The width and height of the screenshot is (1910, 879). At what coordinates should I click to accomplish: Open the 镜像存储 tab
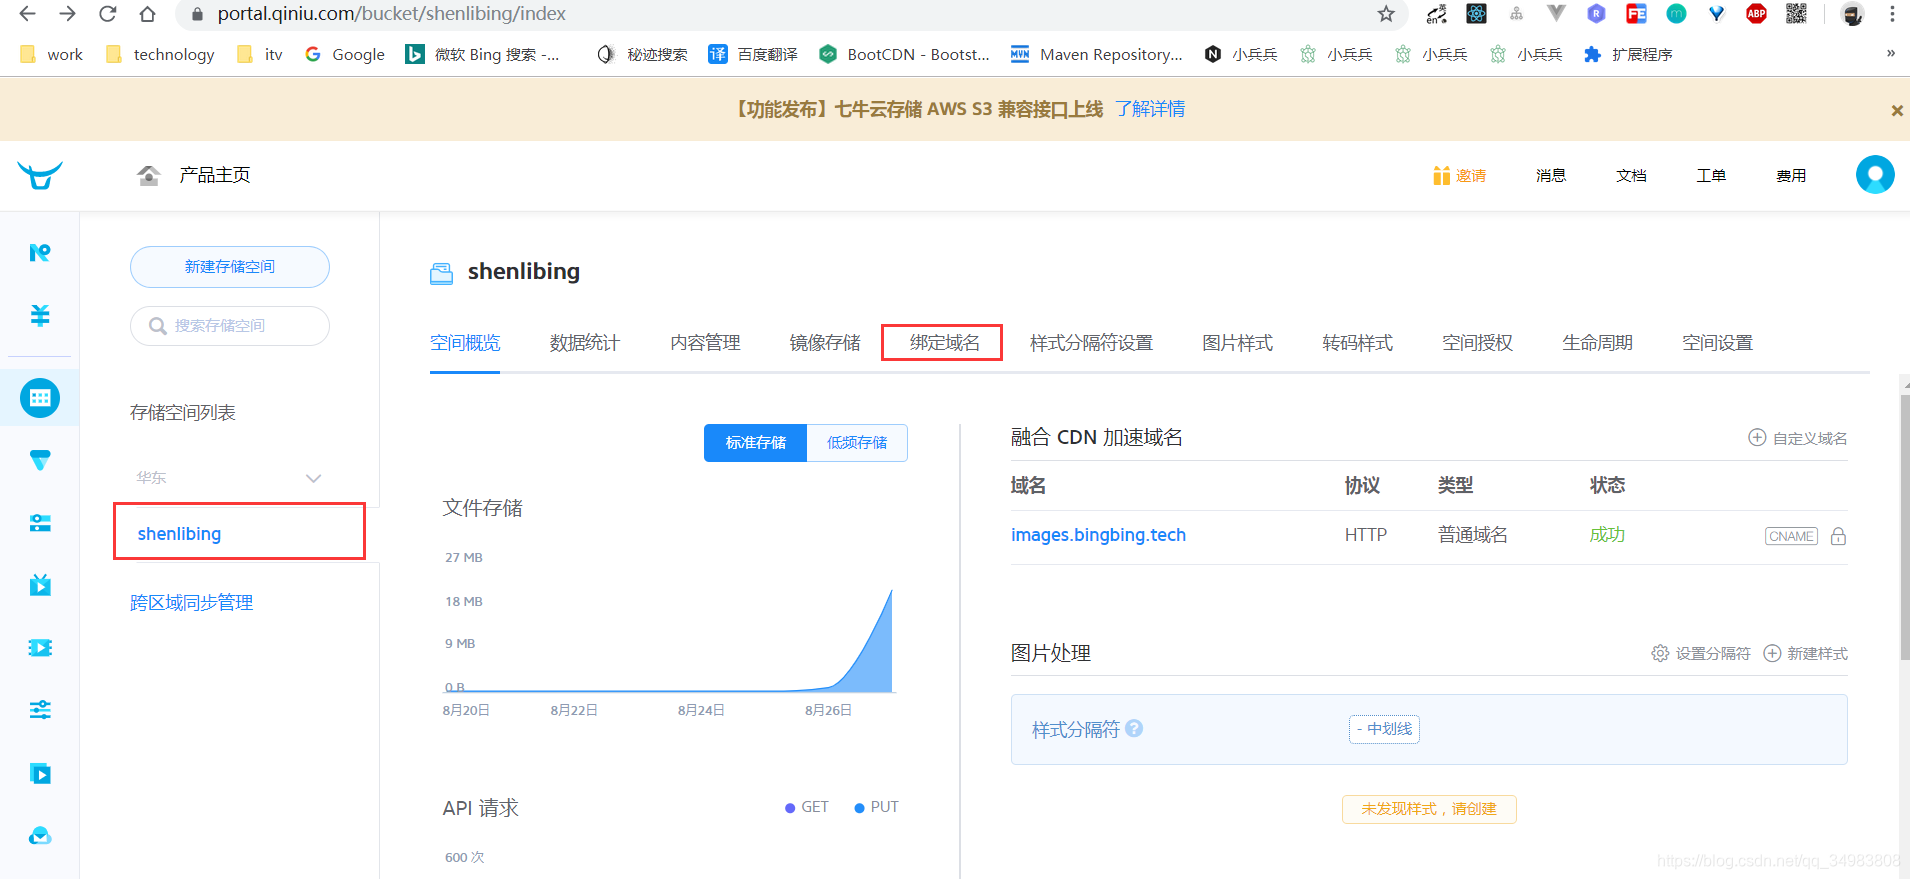point(825,343)
